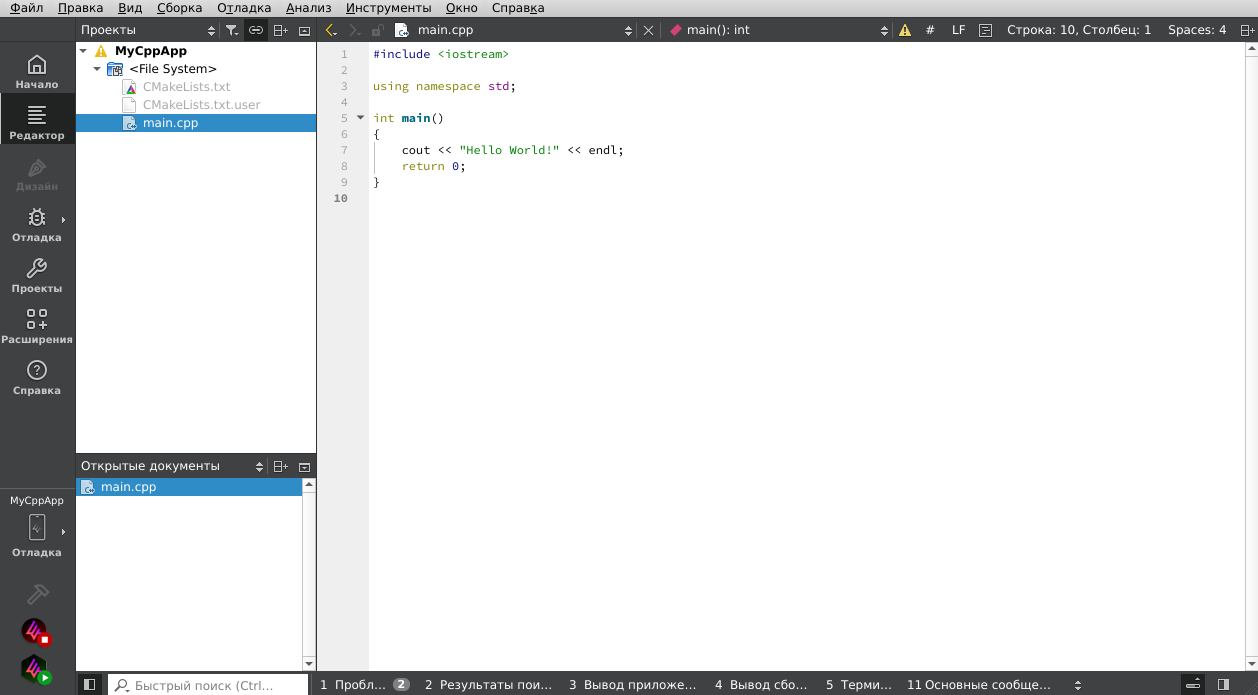Collapse the MyCppApp project tree node
This screenshot has height=695, width=1258.
click(x=84, y=51)
